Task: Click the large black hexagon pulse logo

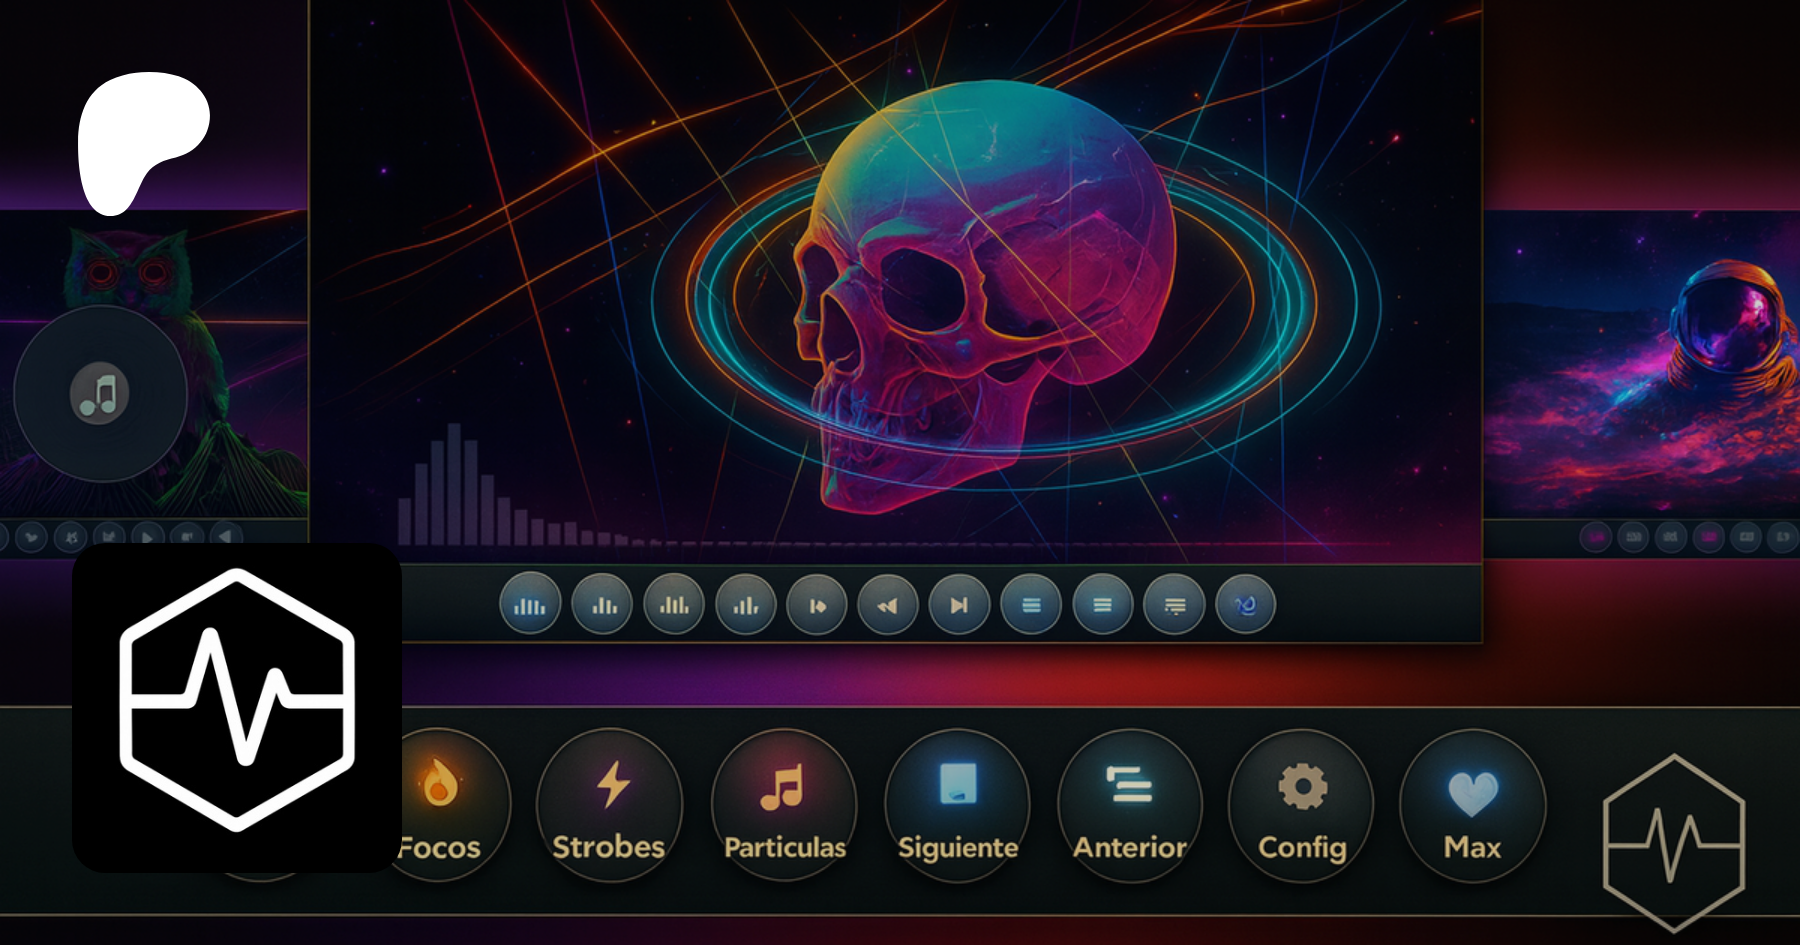Action: (x=237, y=707)
